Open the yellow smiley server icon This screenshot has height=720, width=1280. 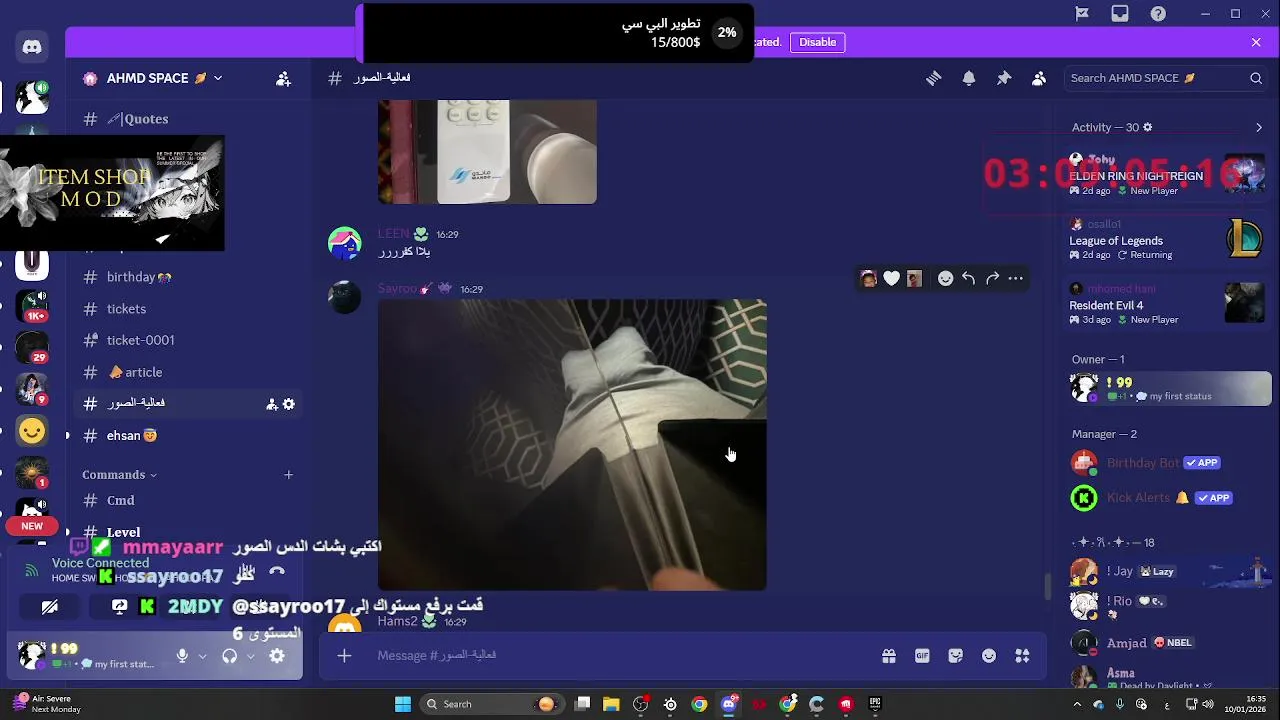(32, 431)
